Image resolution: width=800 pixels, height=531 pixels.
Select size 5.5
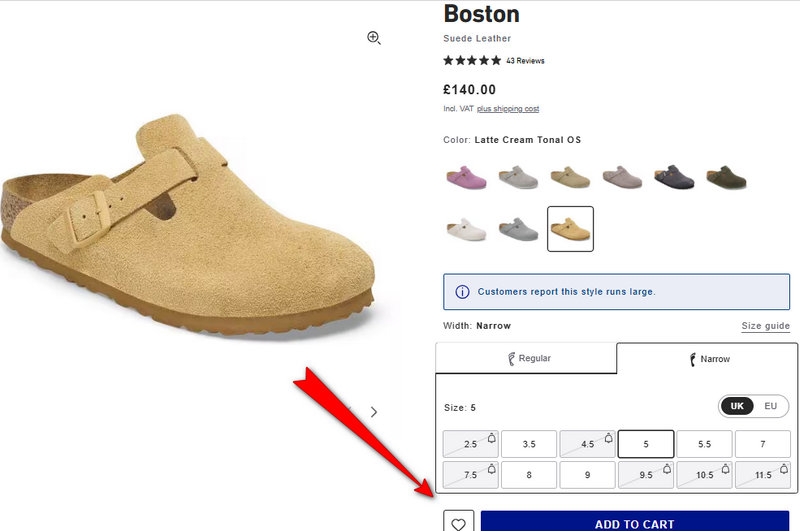[705, 444]
